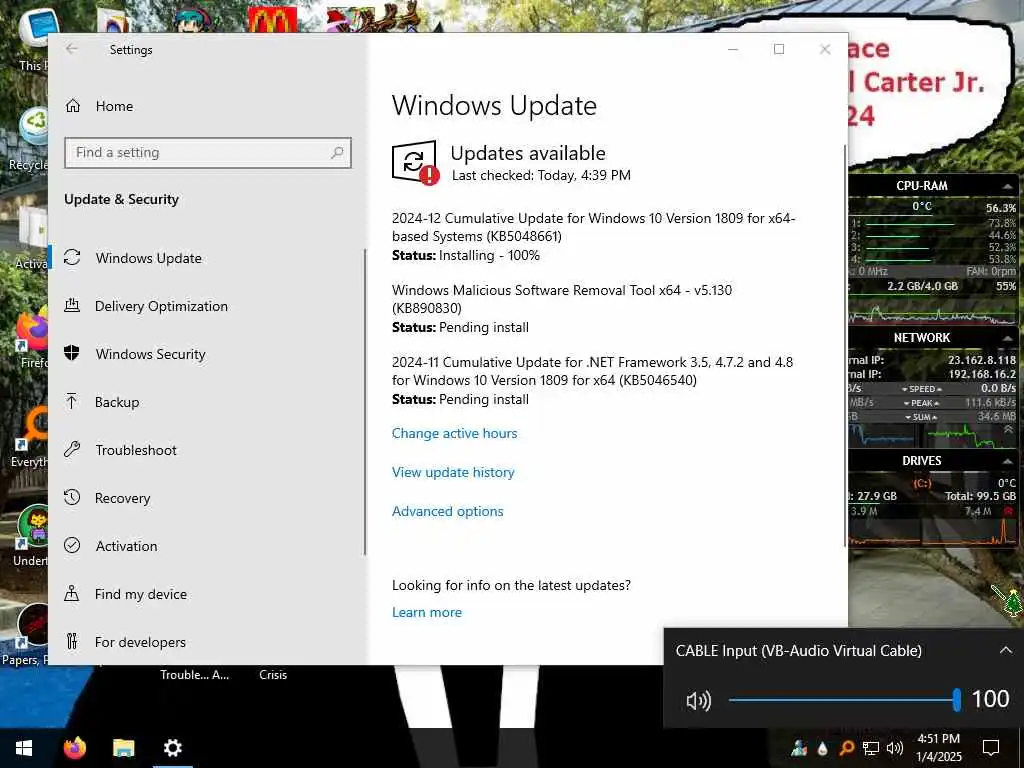Click the Learn more link
The width and height of the screenshot is (1024, 768).
(426, 612)
